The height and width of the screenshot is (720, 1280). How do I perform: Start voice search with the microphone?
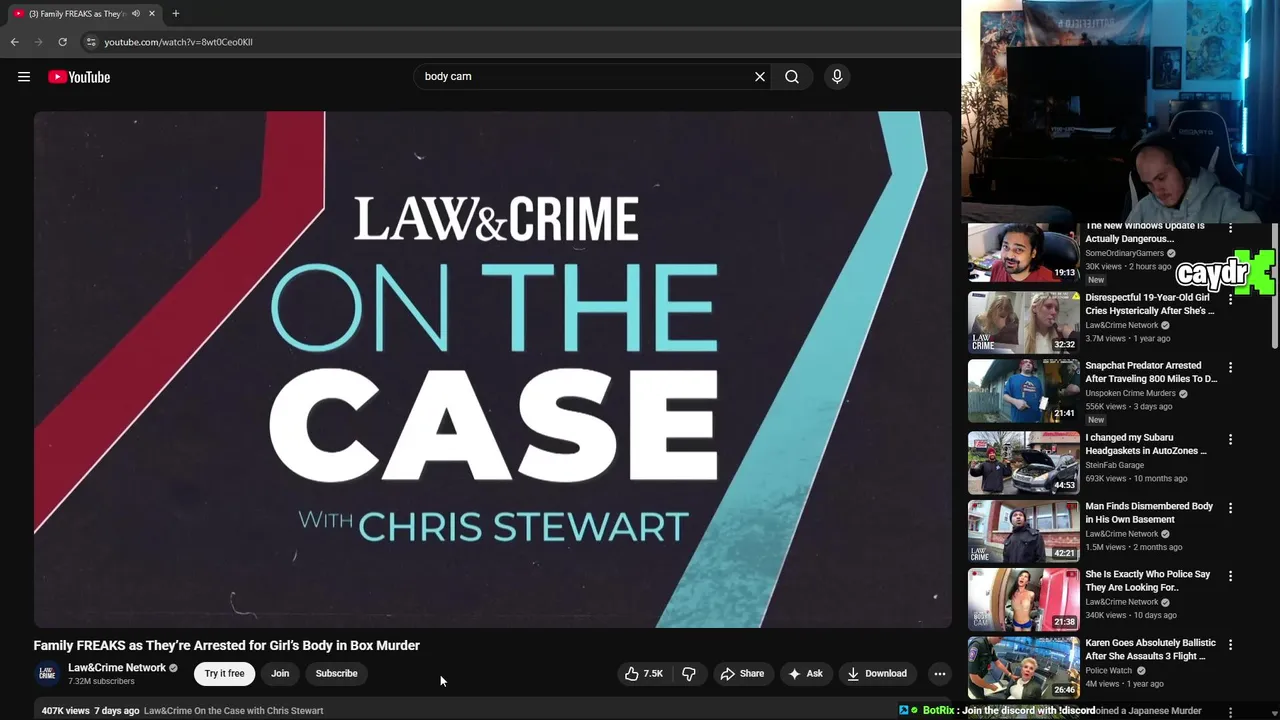(x=837, y=76)
